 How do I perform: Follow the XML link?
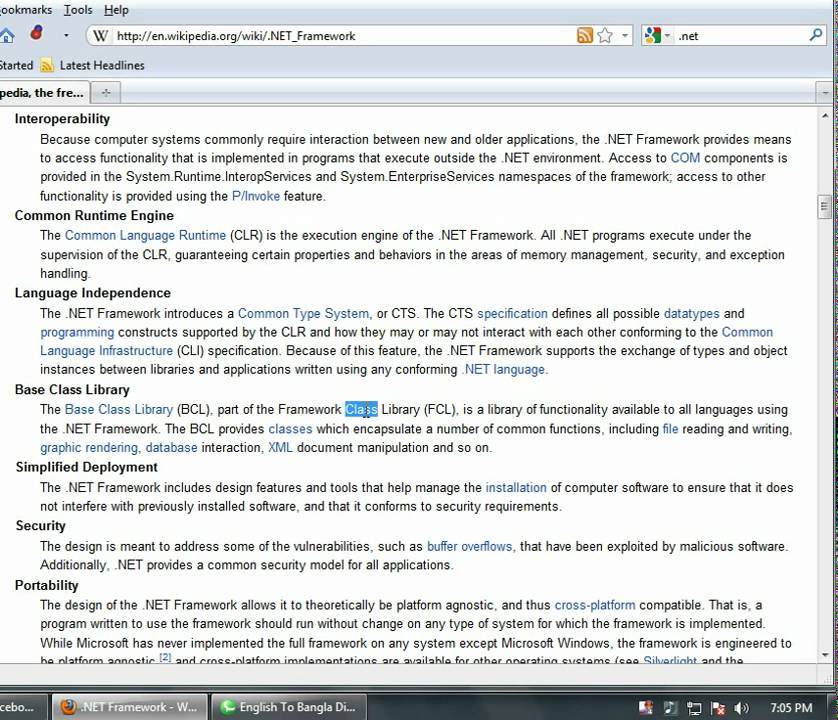pyautogui.click(x=280, y=447)
